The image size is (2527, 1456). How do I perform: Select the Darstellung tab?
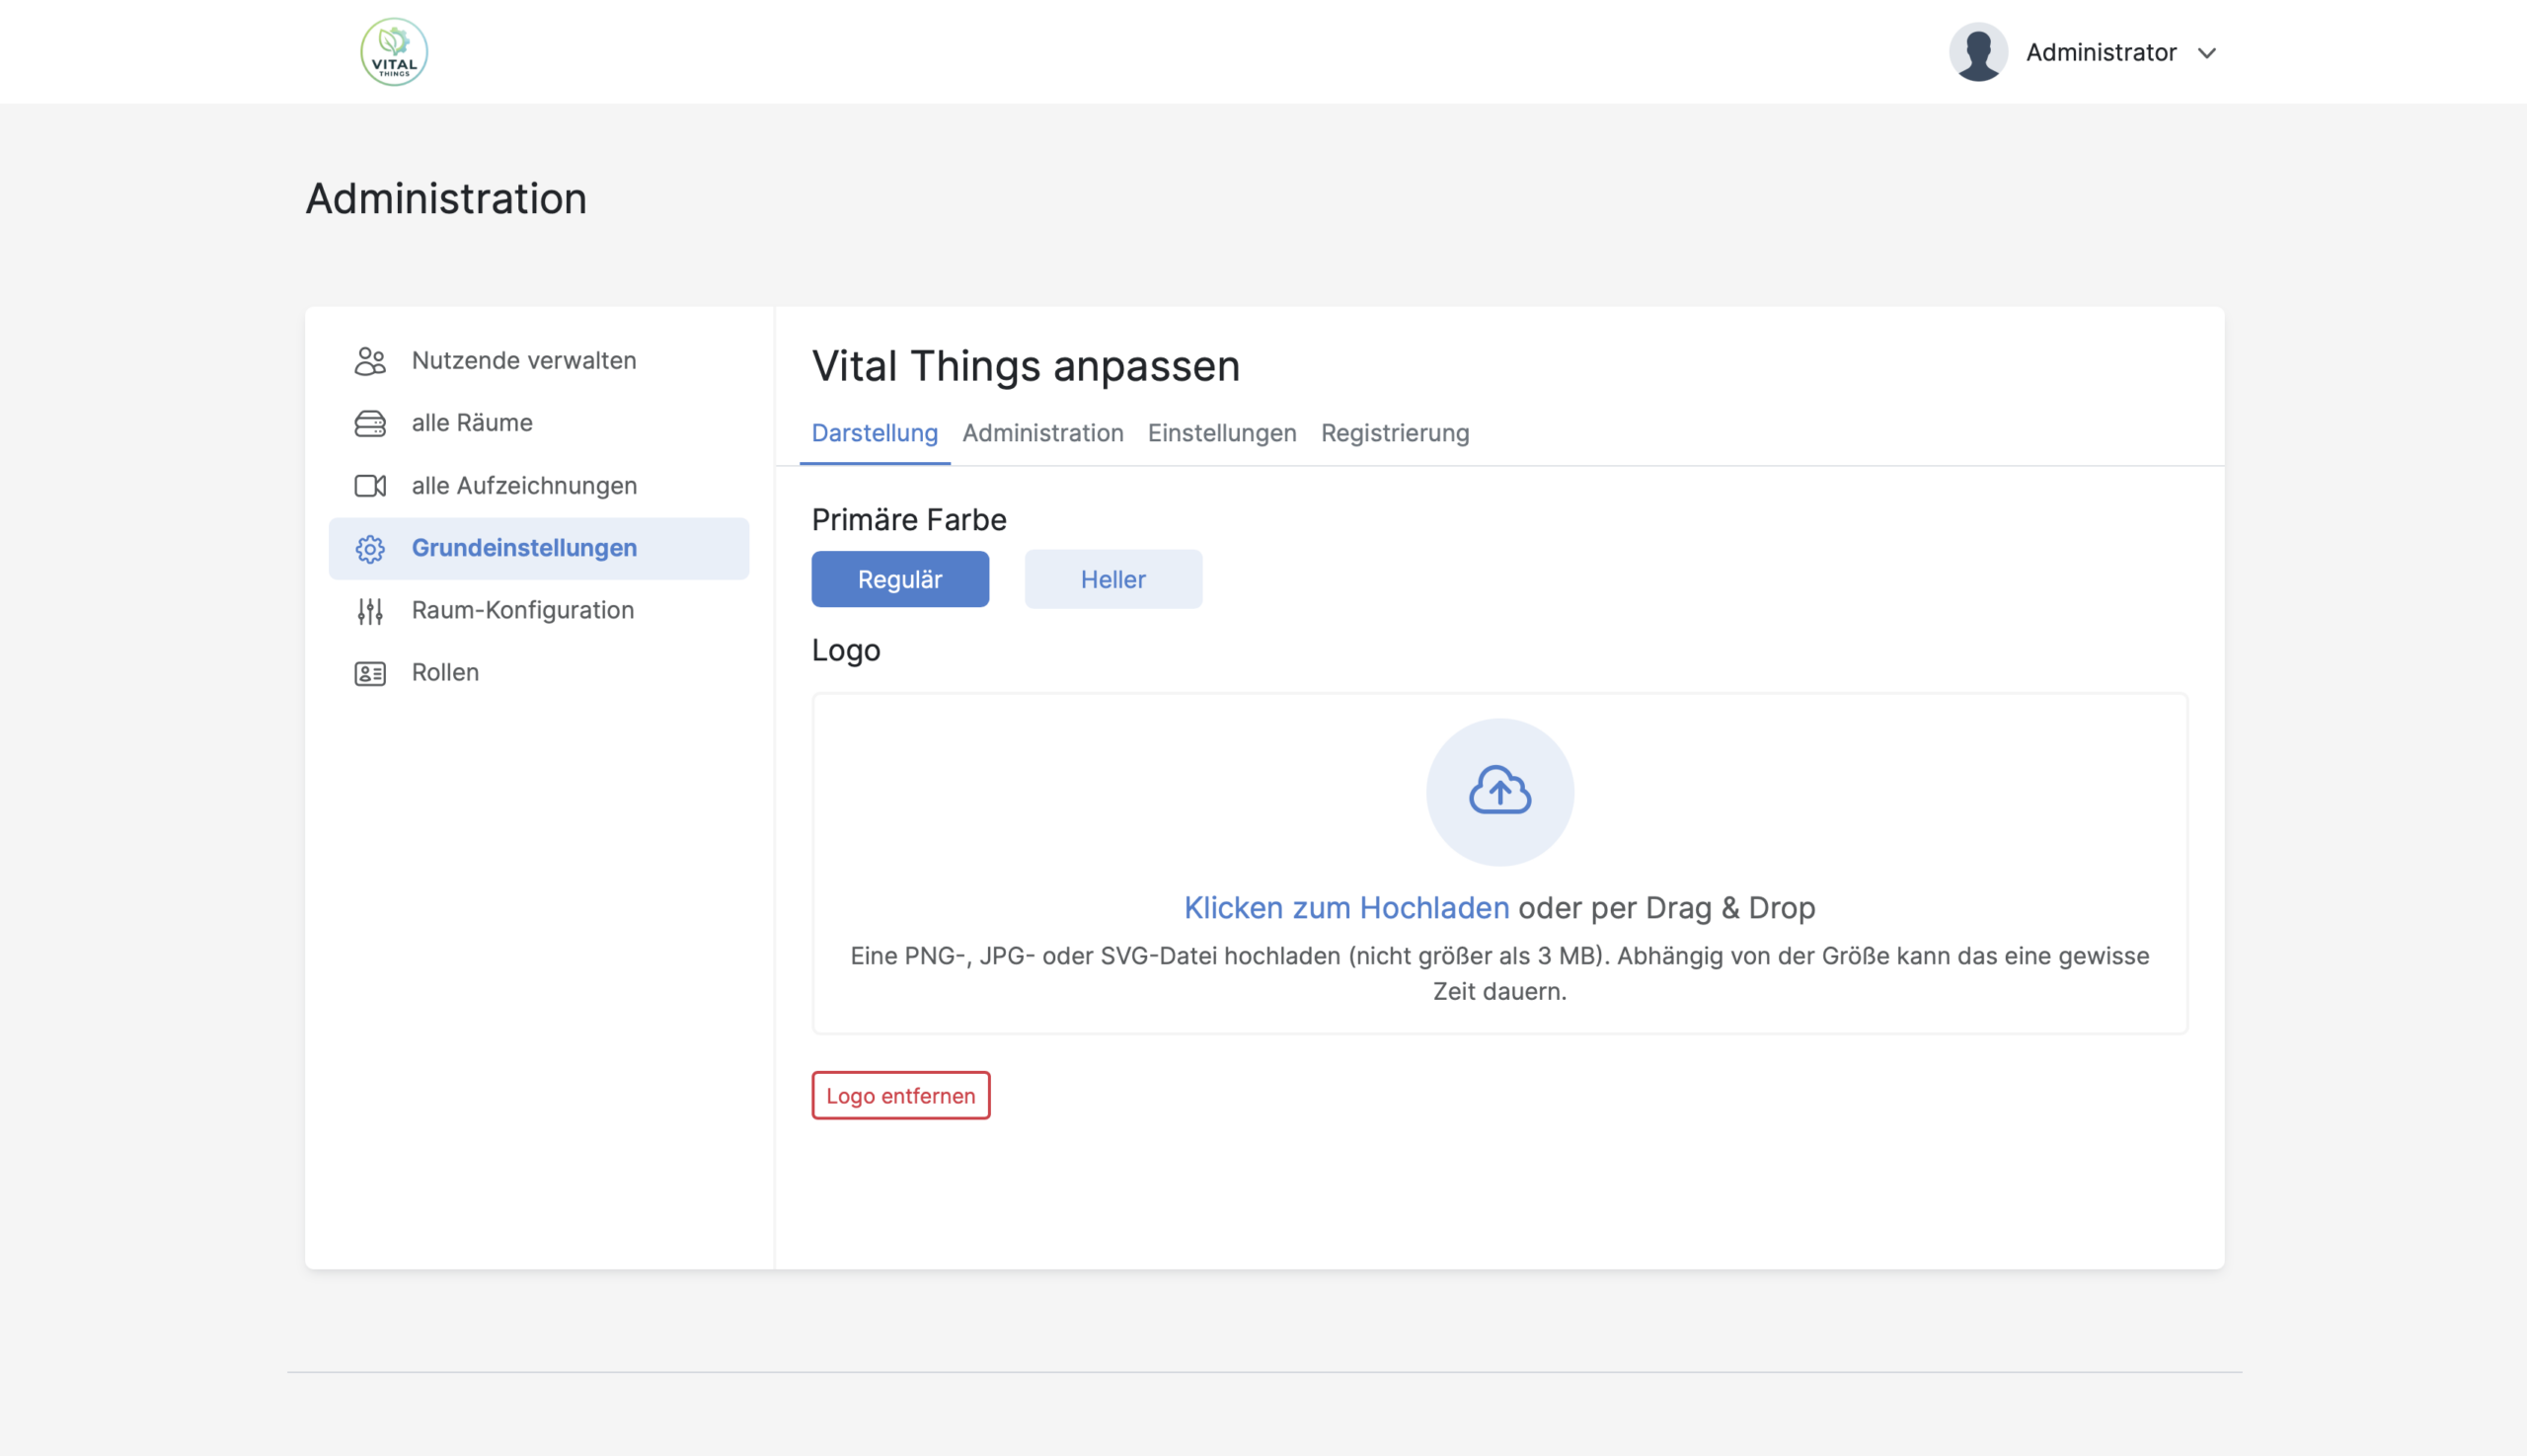[x=874, y=433]
